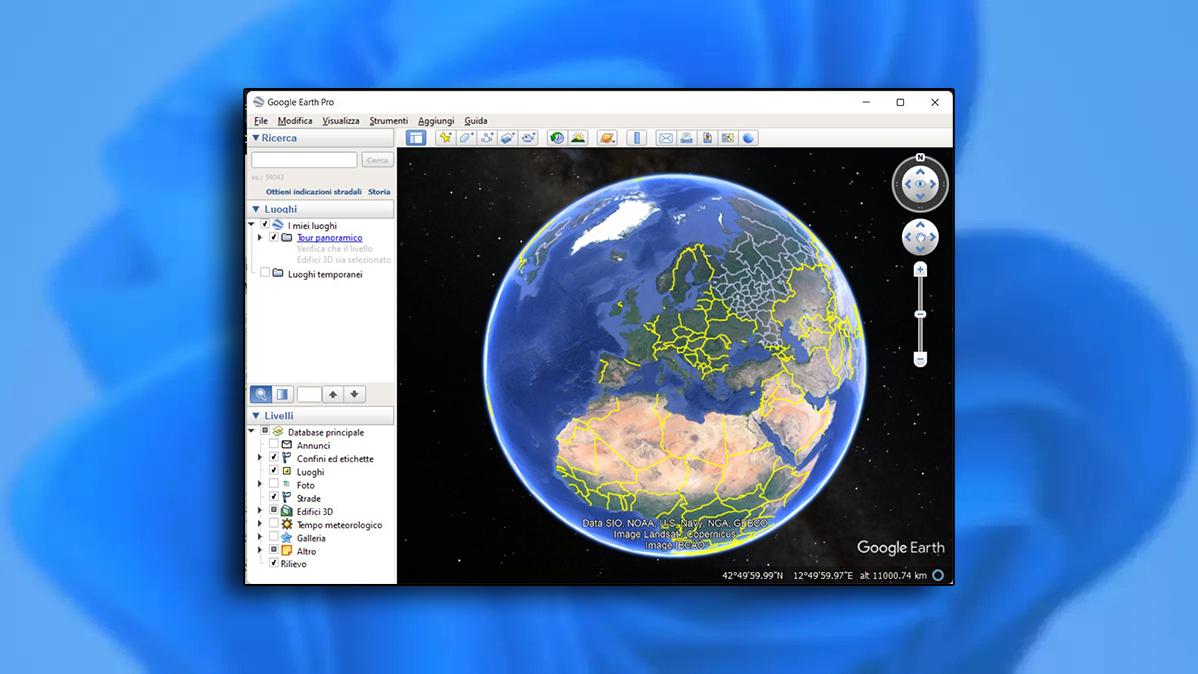Click the Add Placemark pushpin icon

[x=445, y=138]
